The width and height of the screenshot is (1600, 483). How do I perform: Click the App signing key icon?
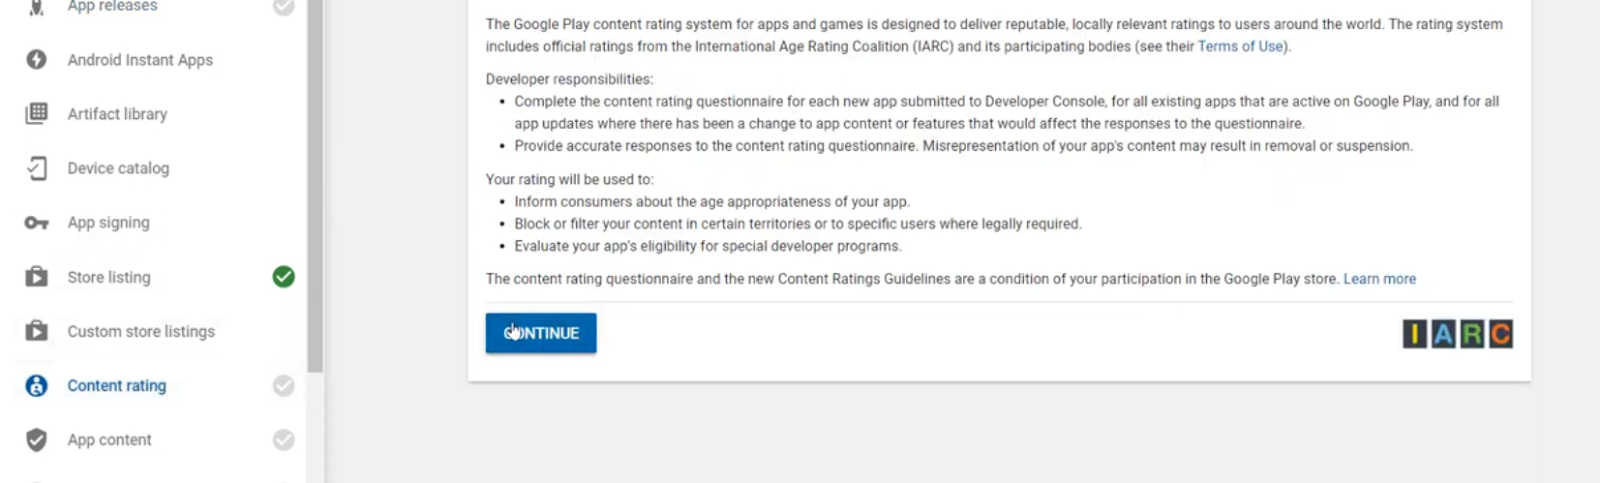click(36, 223)
